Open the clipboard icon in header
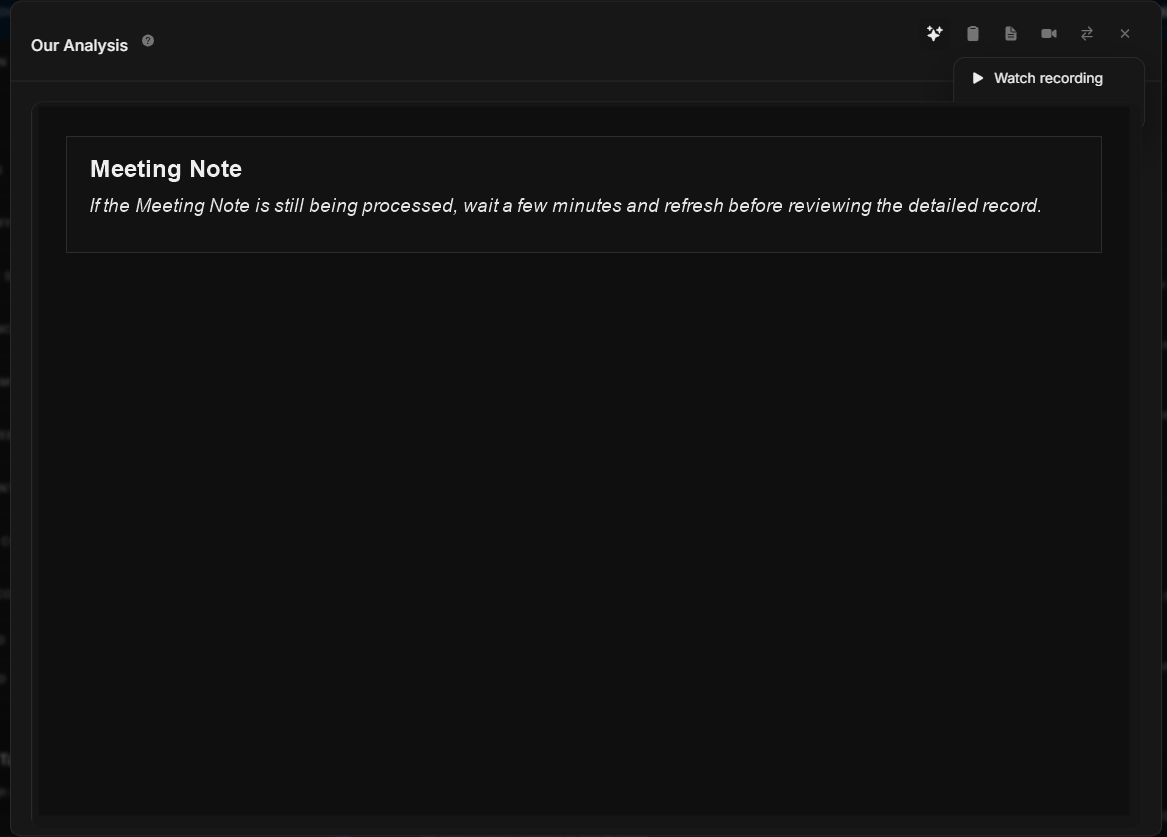This screenshot has width=1167, height=837. (973, 33)
